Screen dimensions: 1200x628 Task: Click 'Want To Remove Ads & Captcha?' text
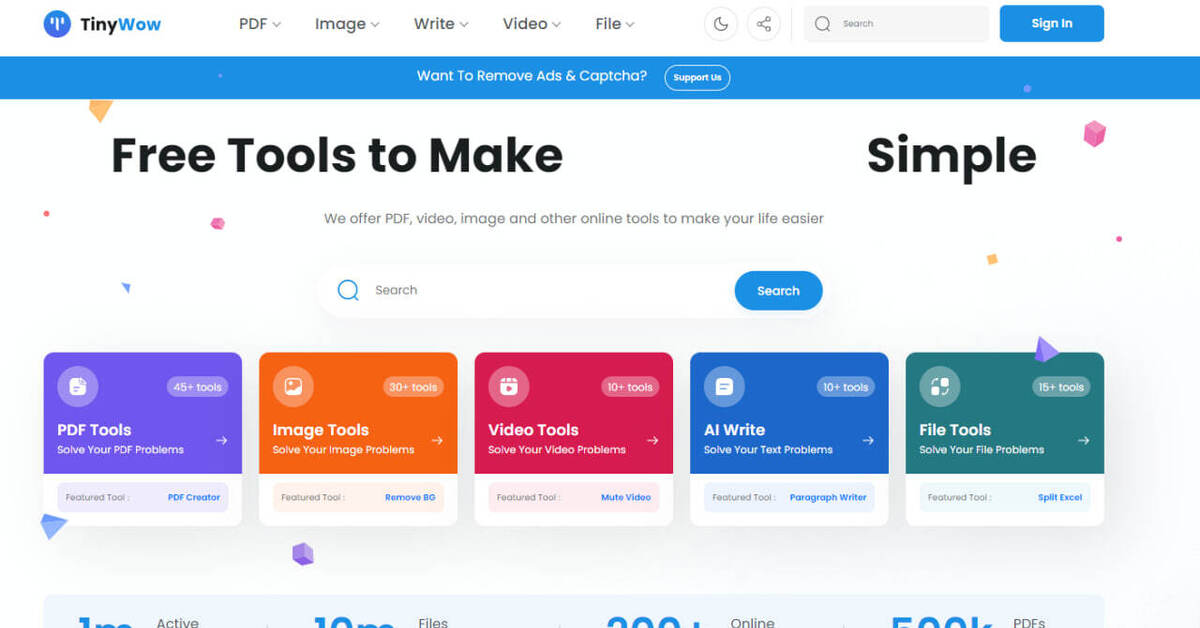coord(532,76)
